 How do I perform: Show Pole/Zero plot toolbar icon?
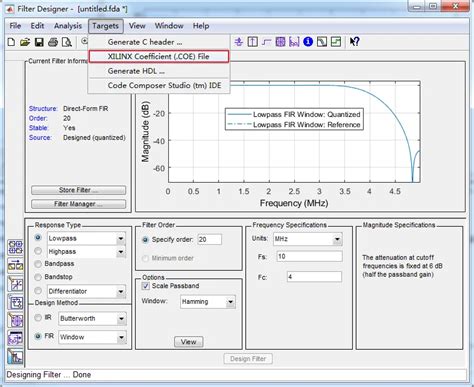tap(280, 42)
